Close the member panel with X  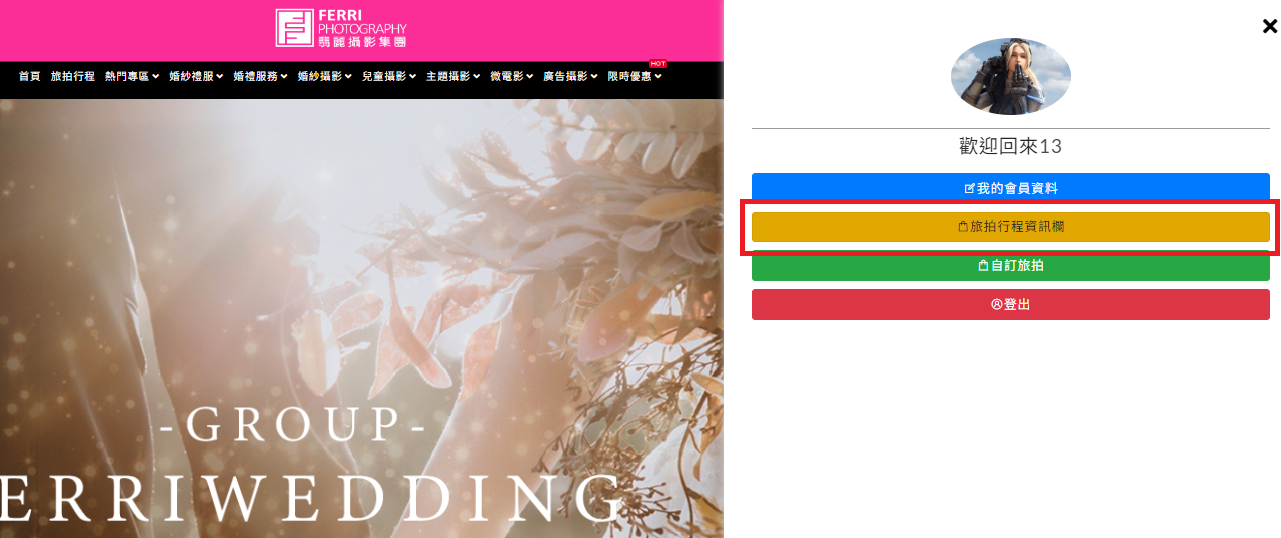pyautogui.click(x=1270, y=27)
